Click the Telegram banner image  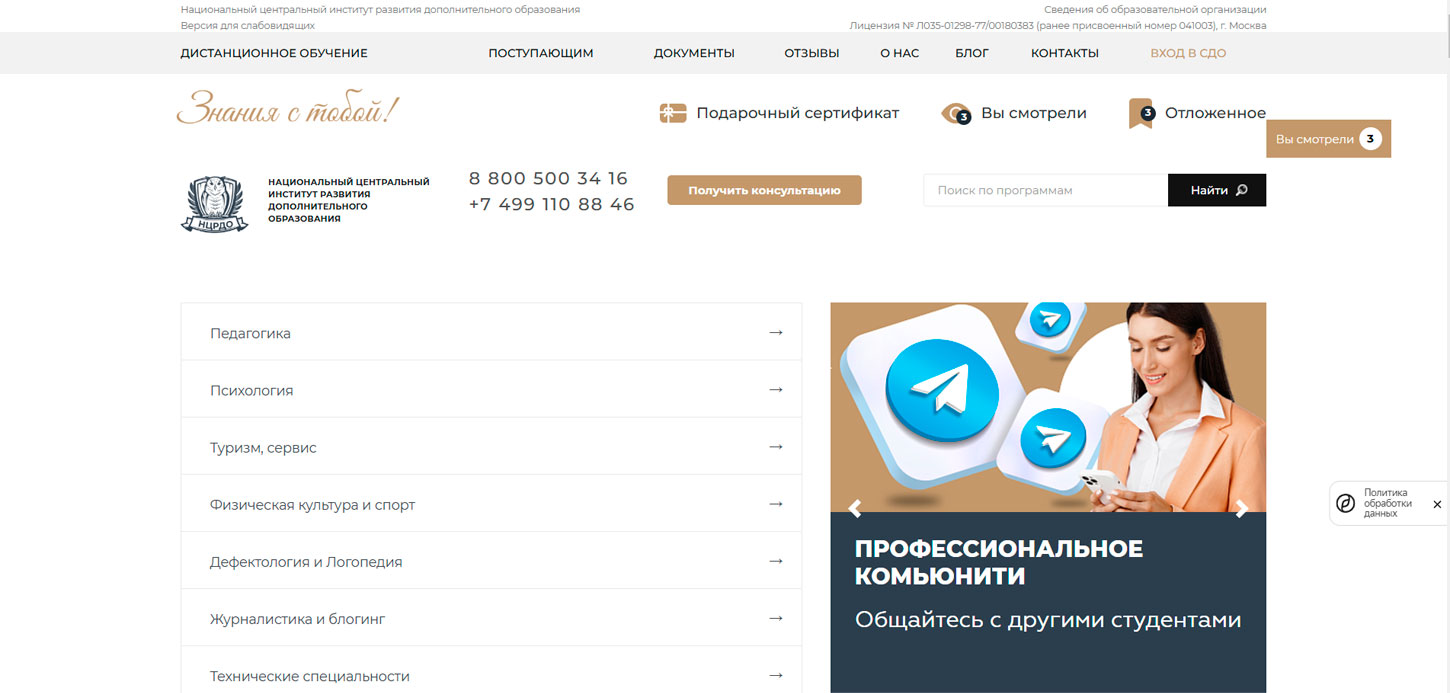[1048, 407]
